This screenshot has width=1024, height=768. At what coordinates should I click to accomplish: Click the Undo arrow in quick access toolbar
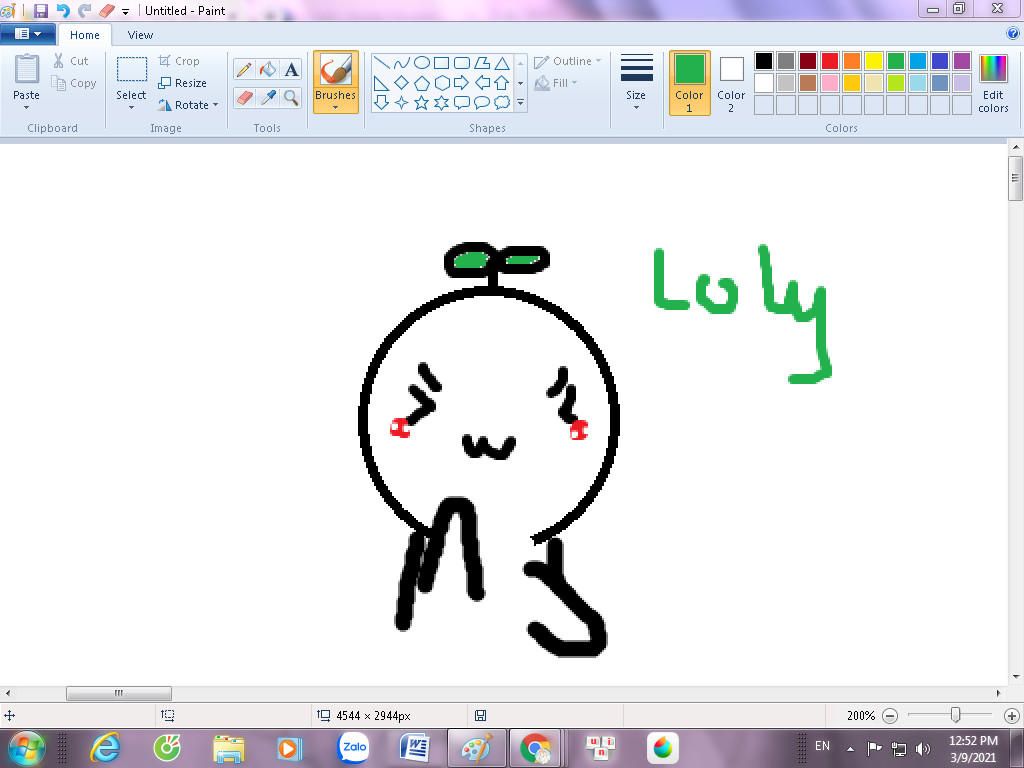click(63, 10)
